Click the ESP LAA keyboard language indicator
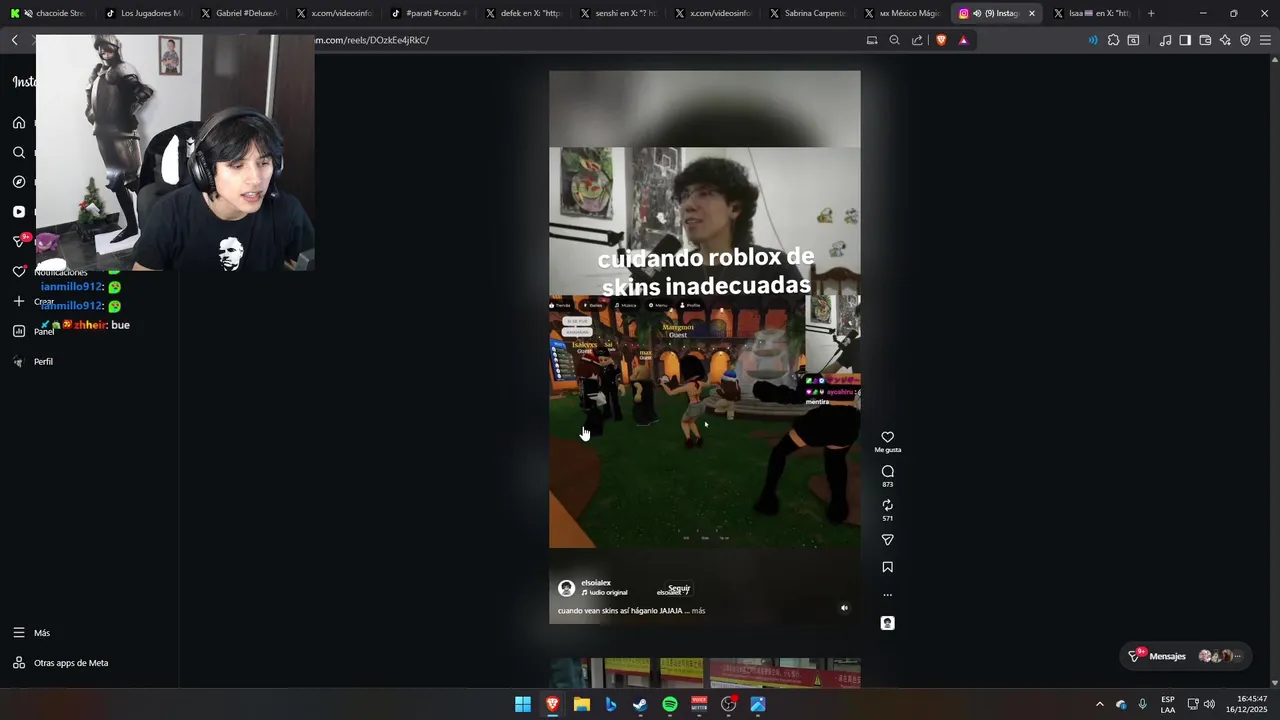The width and height of the screenshot is (1280, 720). [1168, 704]
